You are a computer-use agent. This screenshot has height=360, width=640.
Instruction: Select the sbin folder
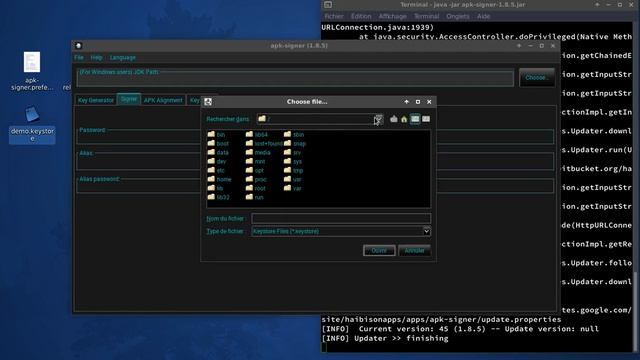click(294, 134)
